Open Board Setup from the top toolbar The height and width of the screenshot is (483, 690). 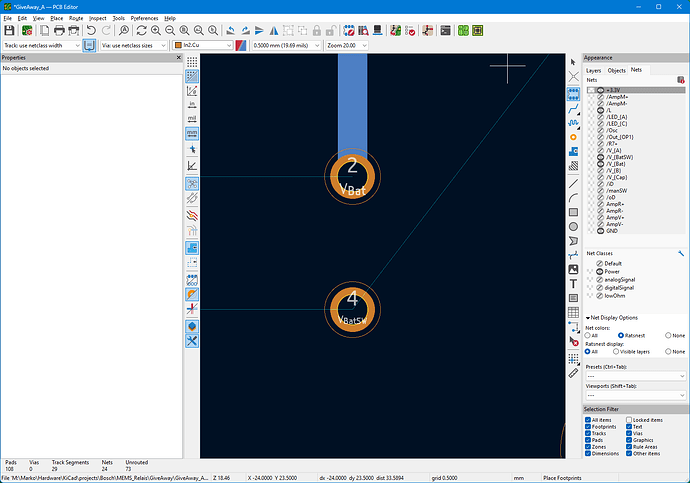click(x=27, y=30)
